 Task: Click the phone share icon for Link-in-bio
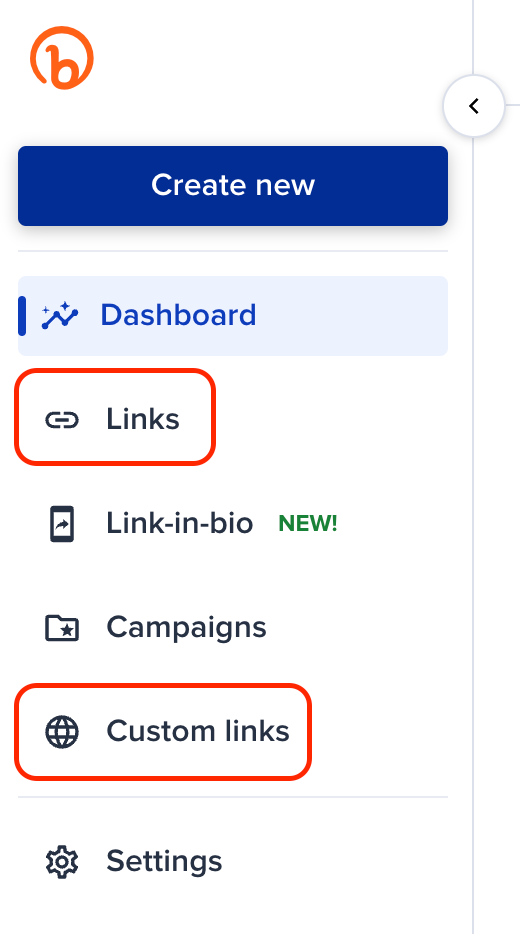pyautogui.click(x=62, y=524)
